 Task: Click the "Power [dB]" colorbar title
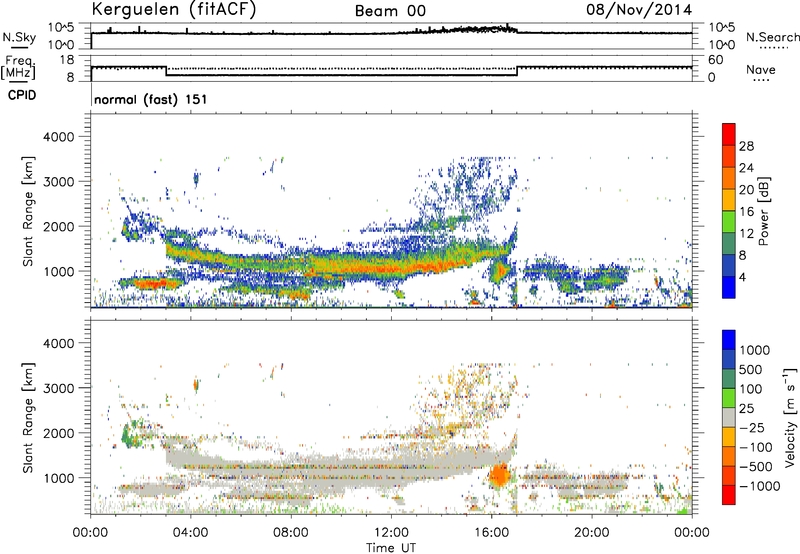point(763,211)
